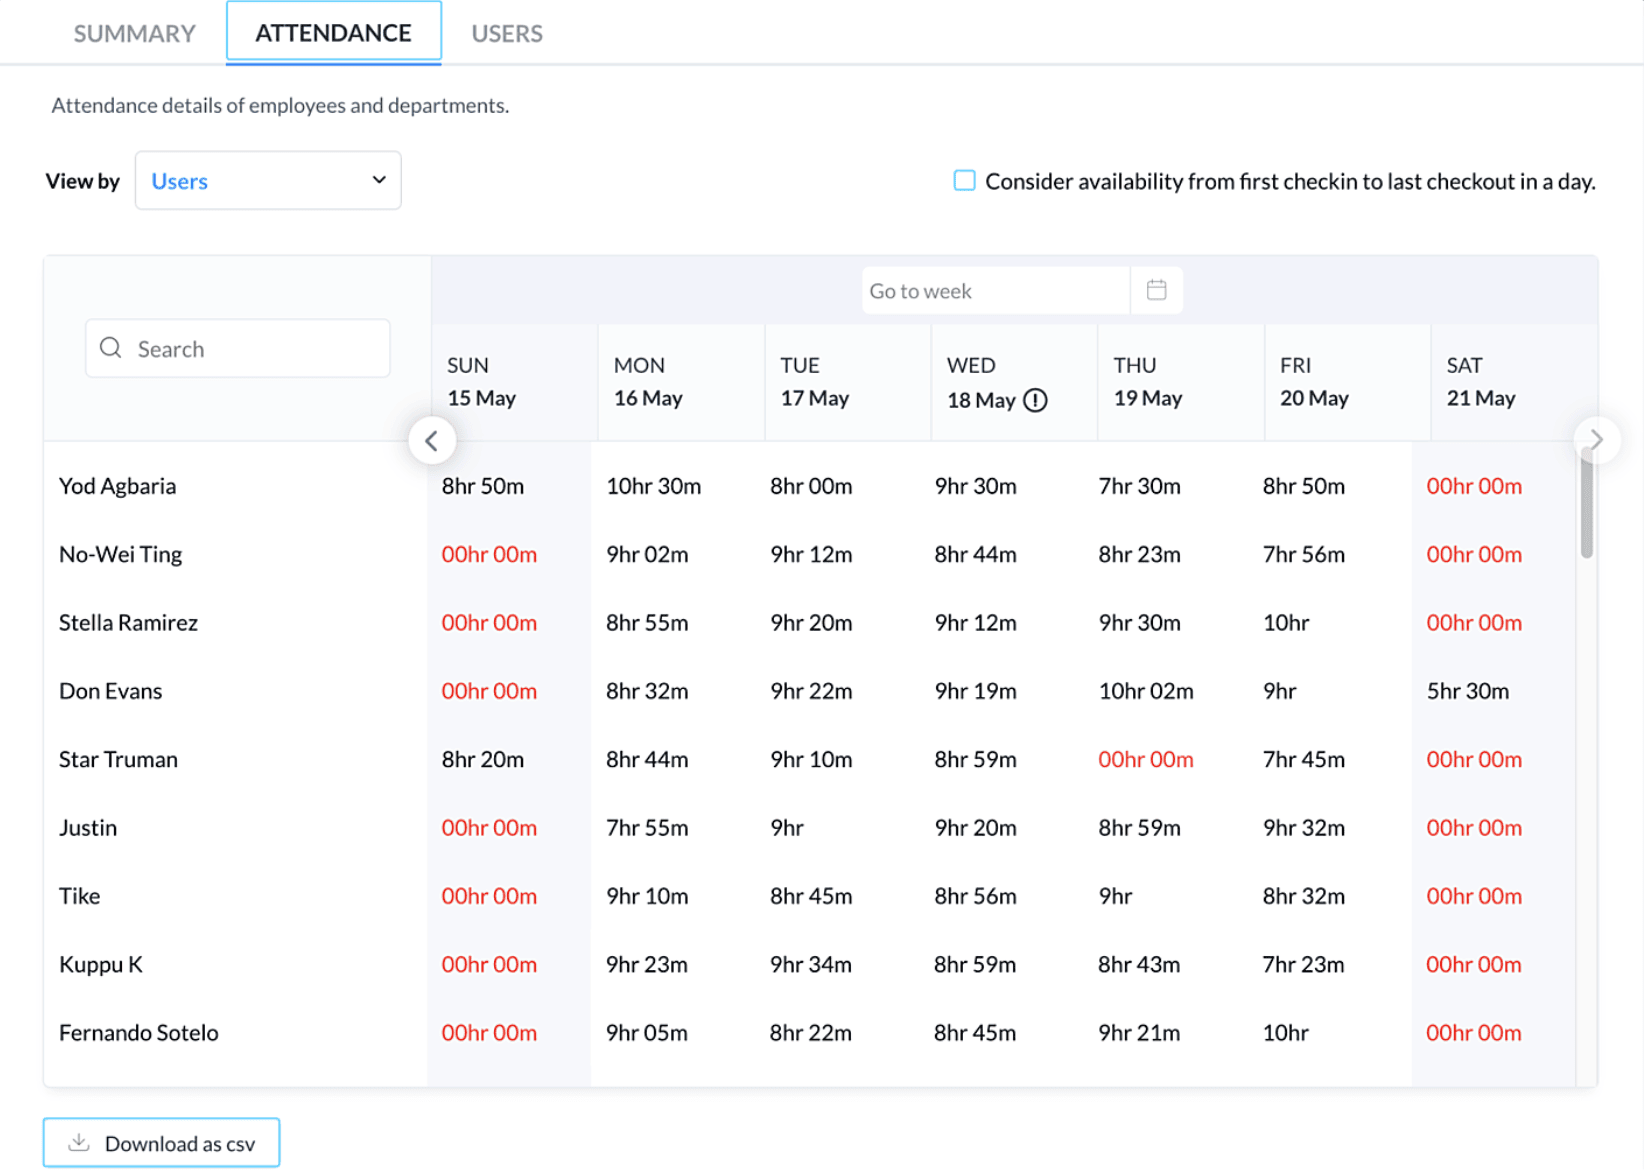The height and width of the screenshot is (1170, 1644).
Task: Go to previous week with left arrow
Action: pos(432,440)
